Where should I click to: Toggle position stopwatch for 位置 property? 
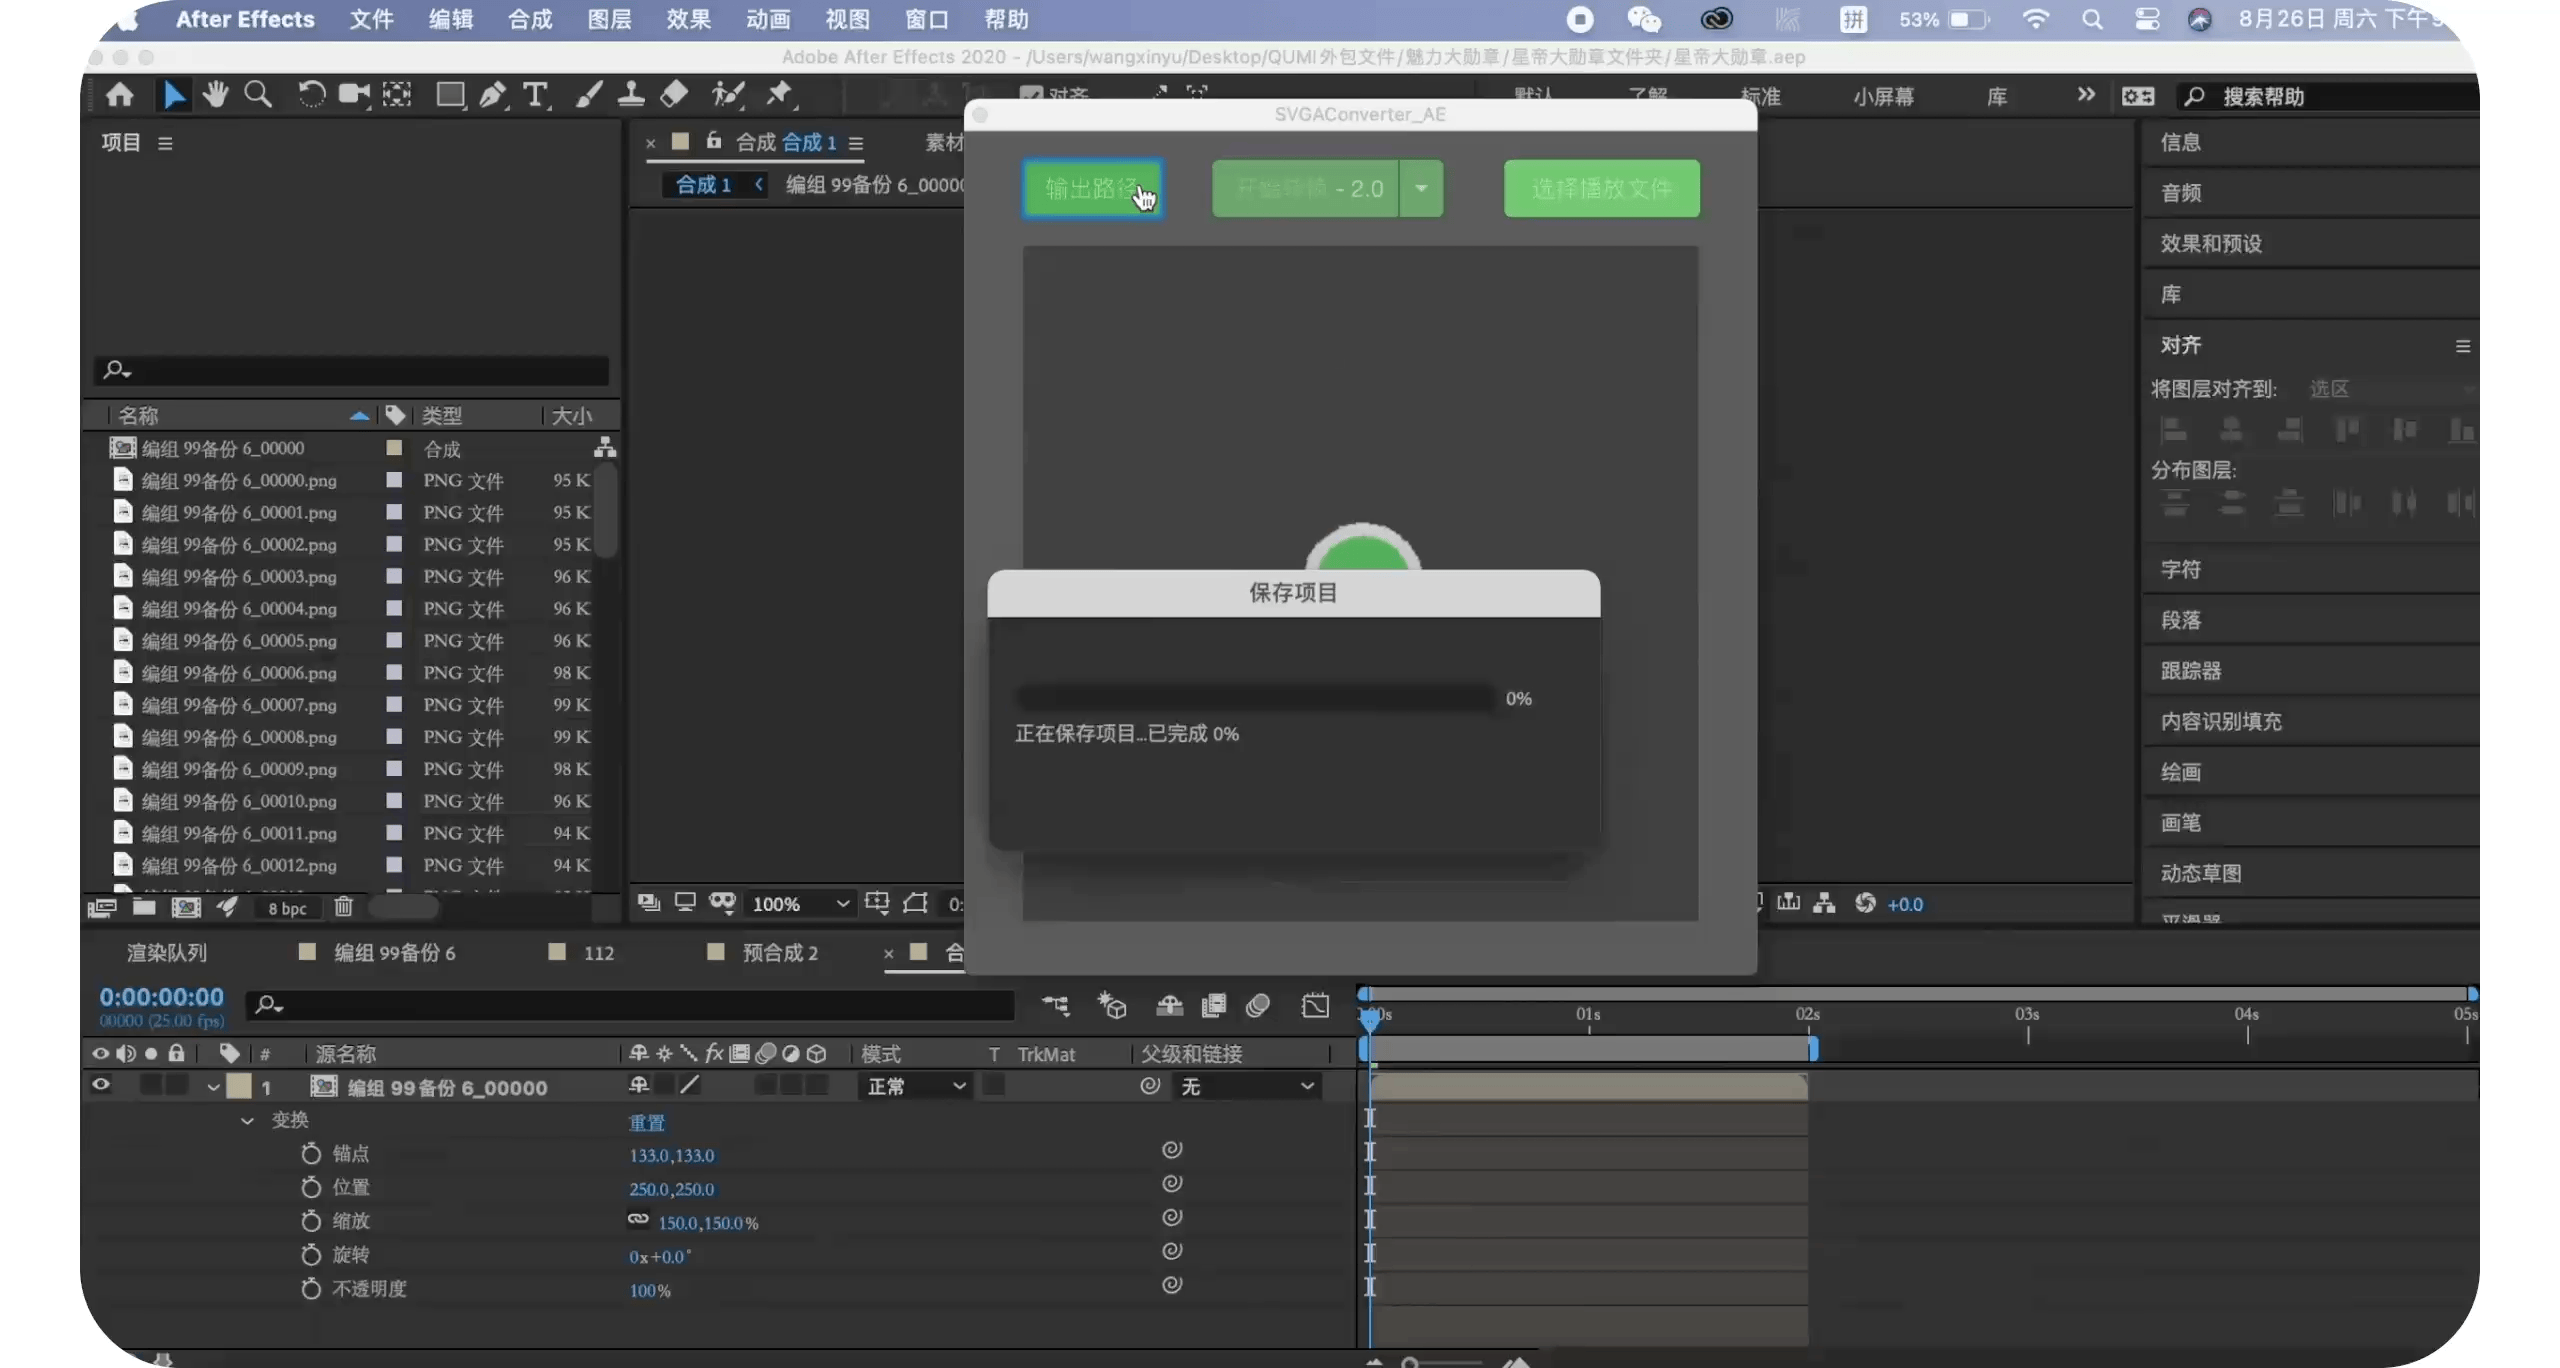(x=311, y=1187)
